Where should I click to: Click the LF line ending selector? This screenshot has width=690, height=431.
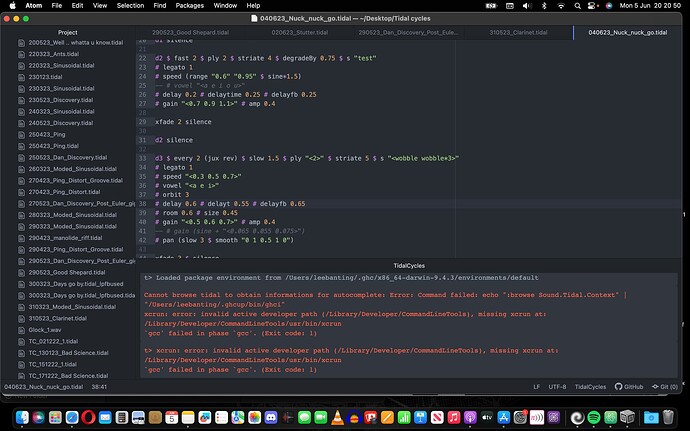coord(536,387)
